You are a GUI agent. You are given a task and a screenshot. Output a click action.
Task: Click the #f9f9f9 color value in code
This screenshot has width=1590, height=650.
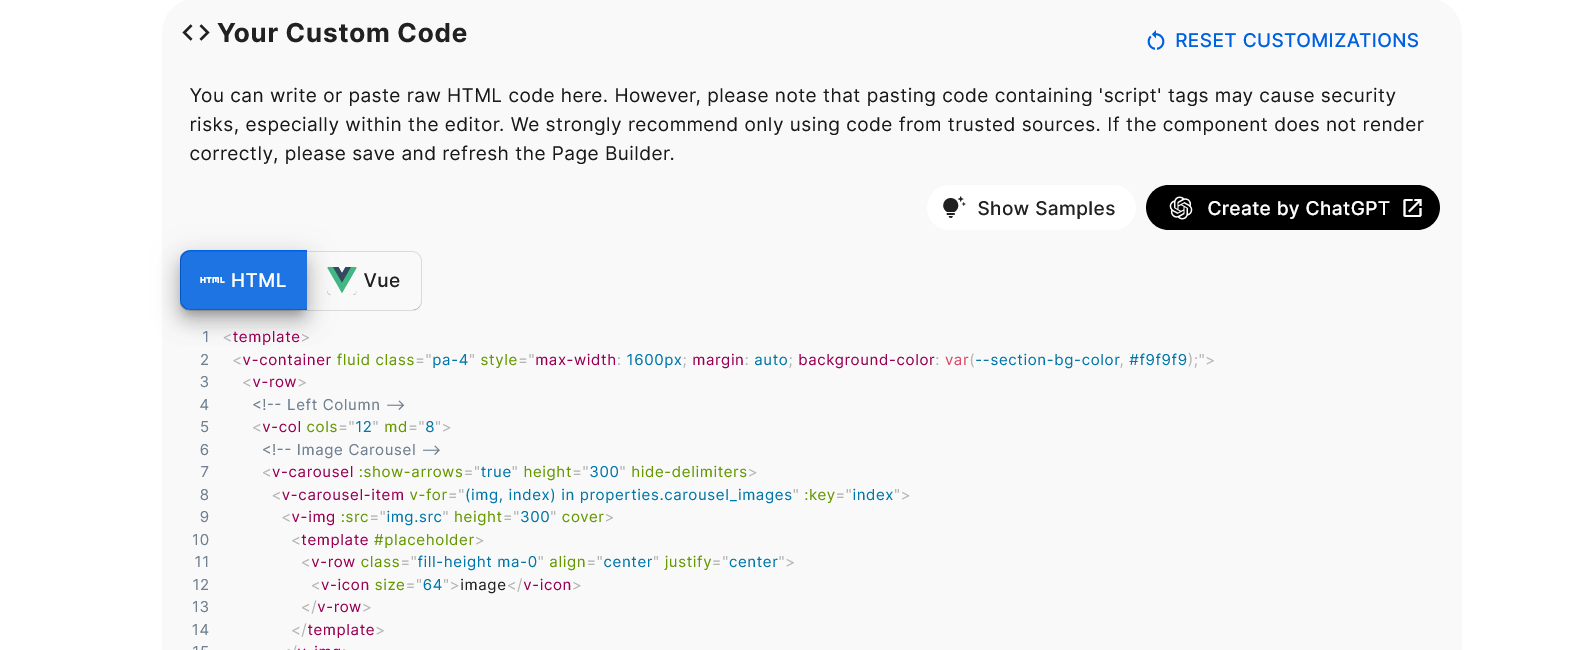[1158, 360]
